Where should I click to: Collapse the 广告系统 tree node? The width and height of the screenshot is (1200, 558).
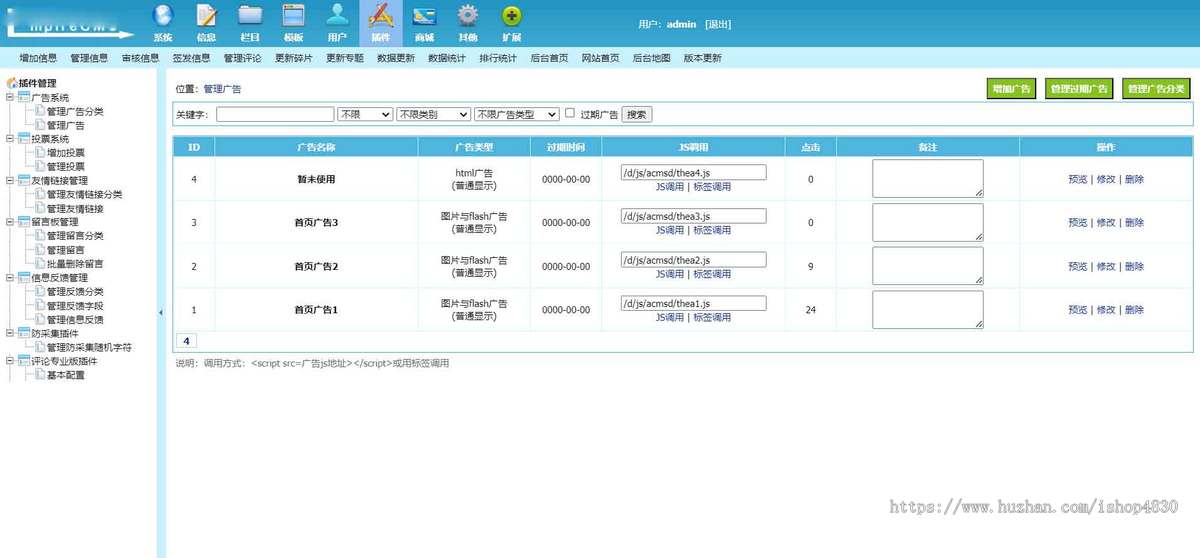tap(10, 97)
